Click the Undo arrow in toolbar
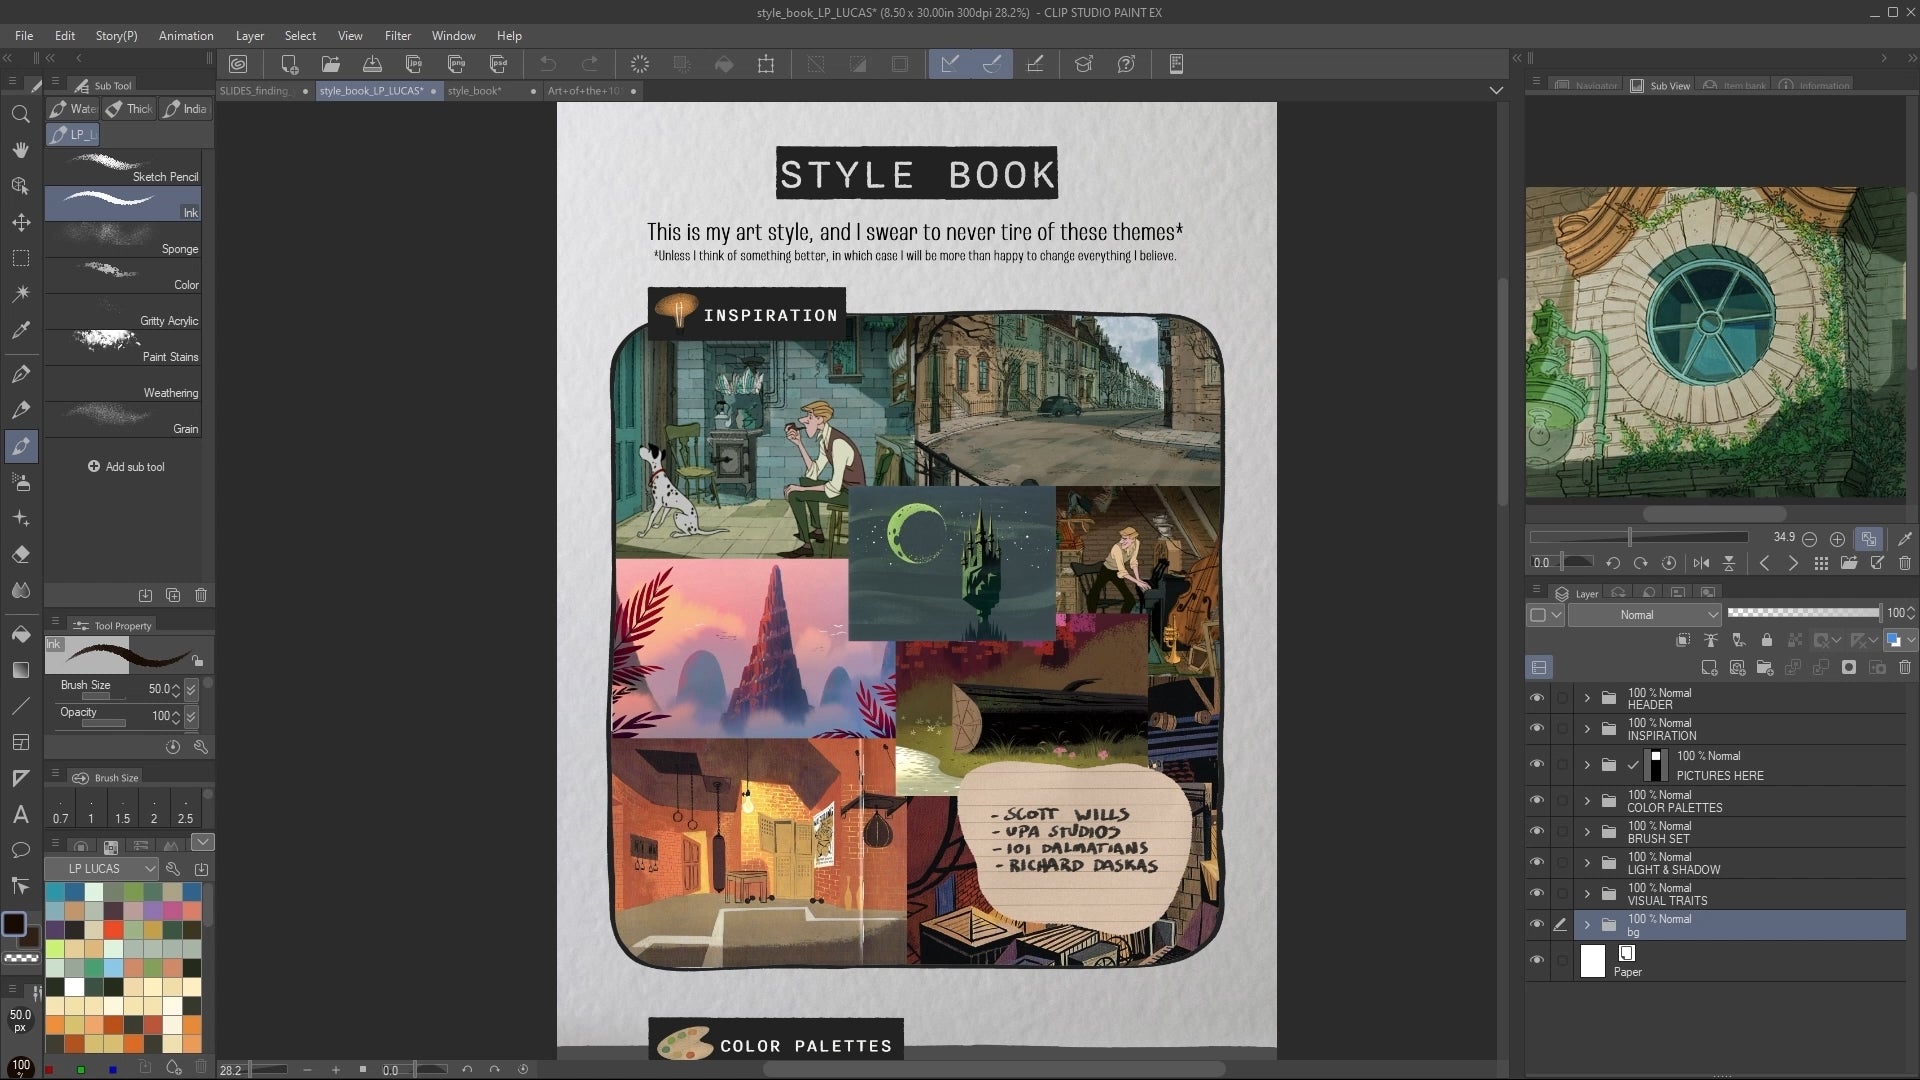Viewport: 1920px width, 1080px height. tap(548, 64)
